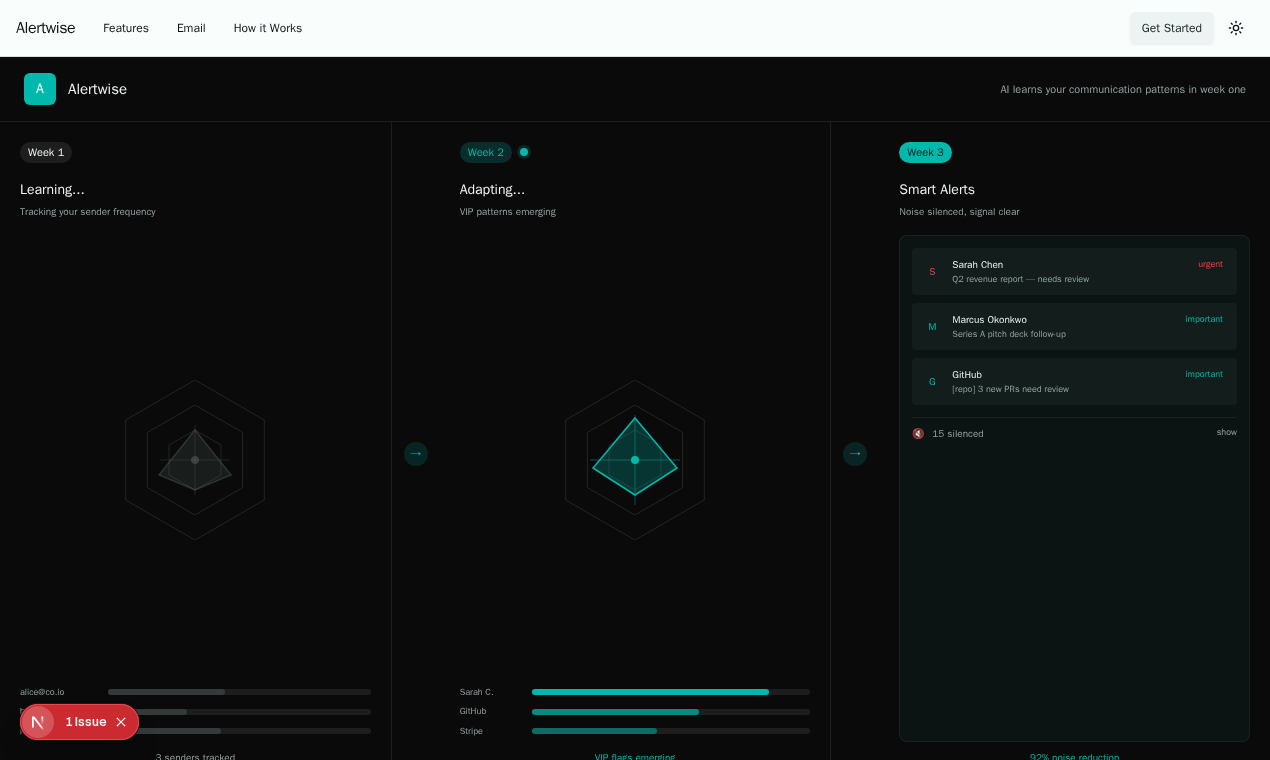This screenshot has width=1270, height=760.
Task: Open Sarah Chen's Q2 revenue report alert
Action: click(1074, 271)
